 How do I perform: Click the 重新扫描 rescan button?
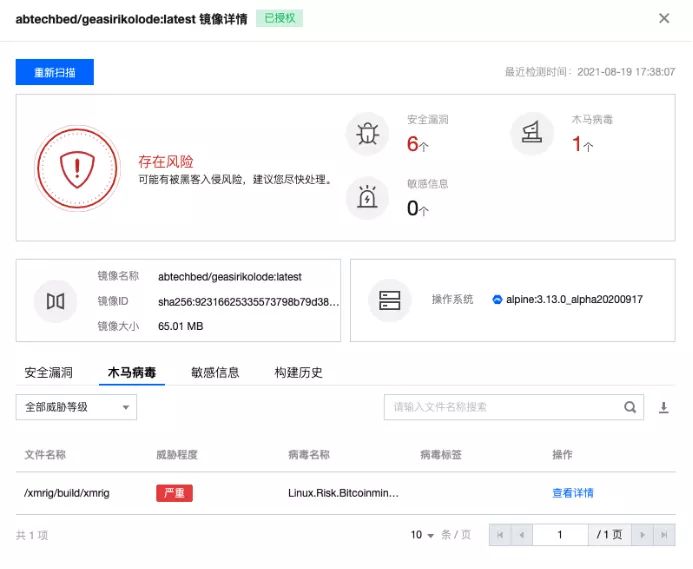coord(54,72)
